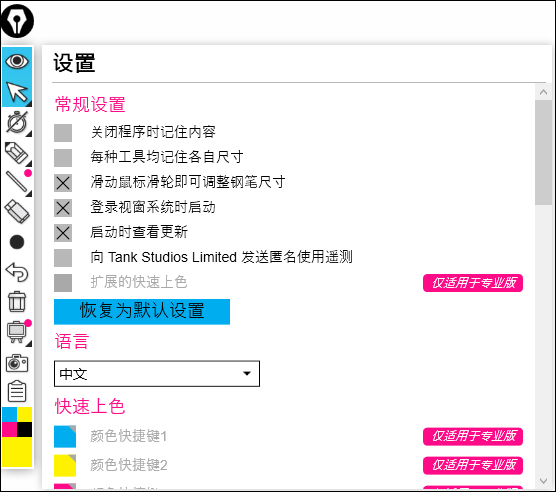
Task: Open the black dot pen size selector
Action: [x=17, y=242]
